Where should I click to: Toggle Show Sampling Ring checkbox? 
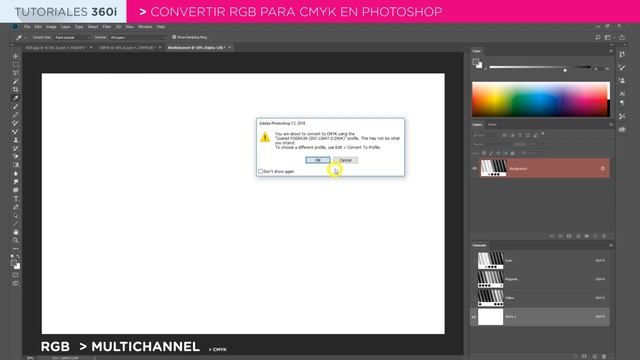click(x=174, y=37)
